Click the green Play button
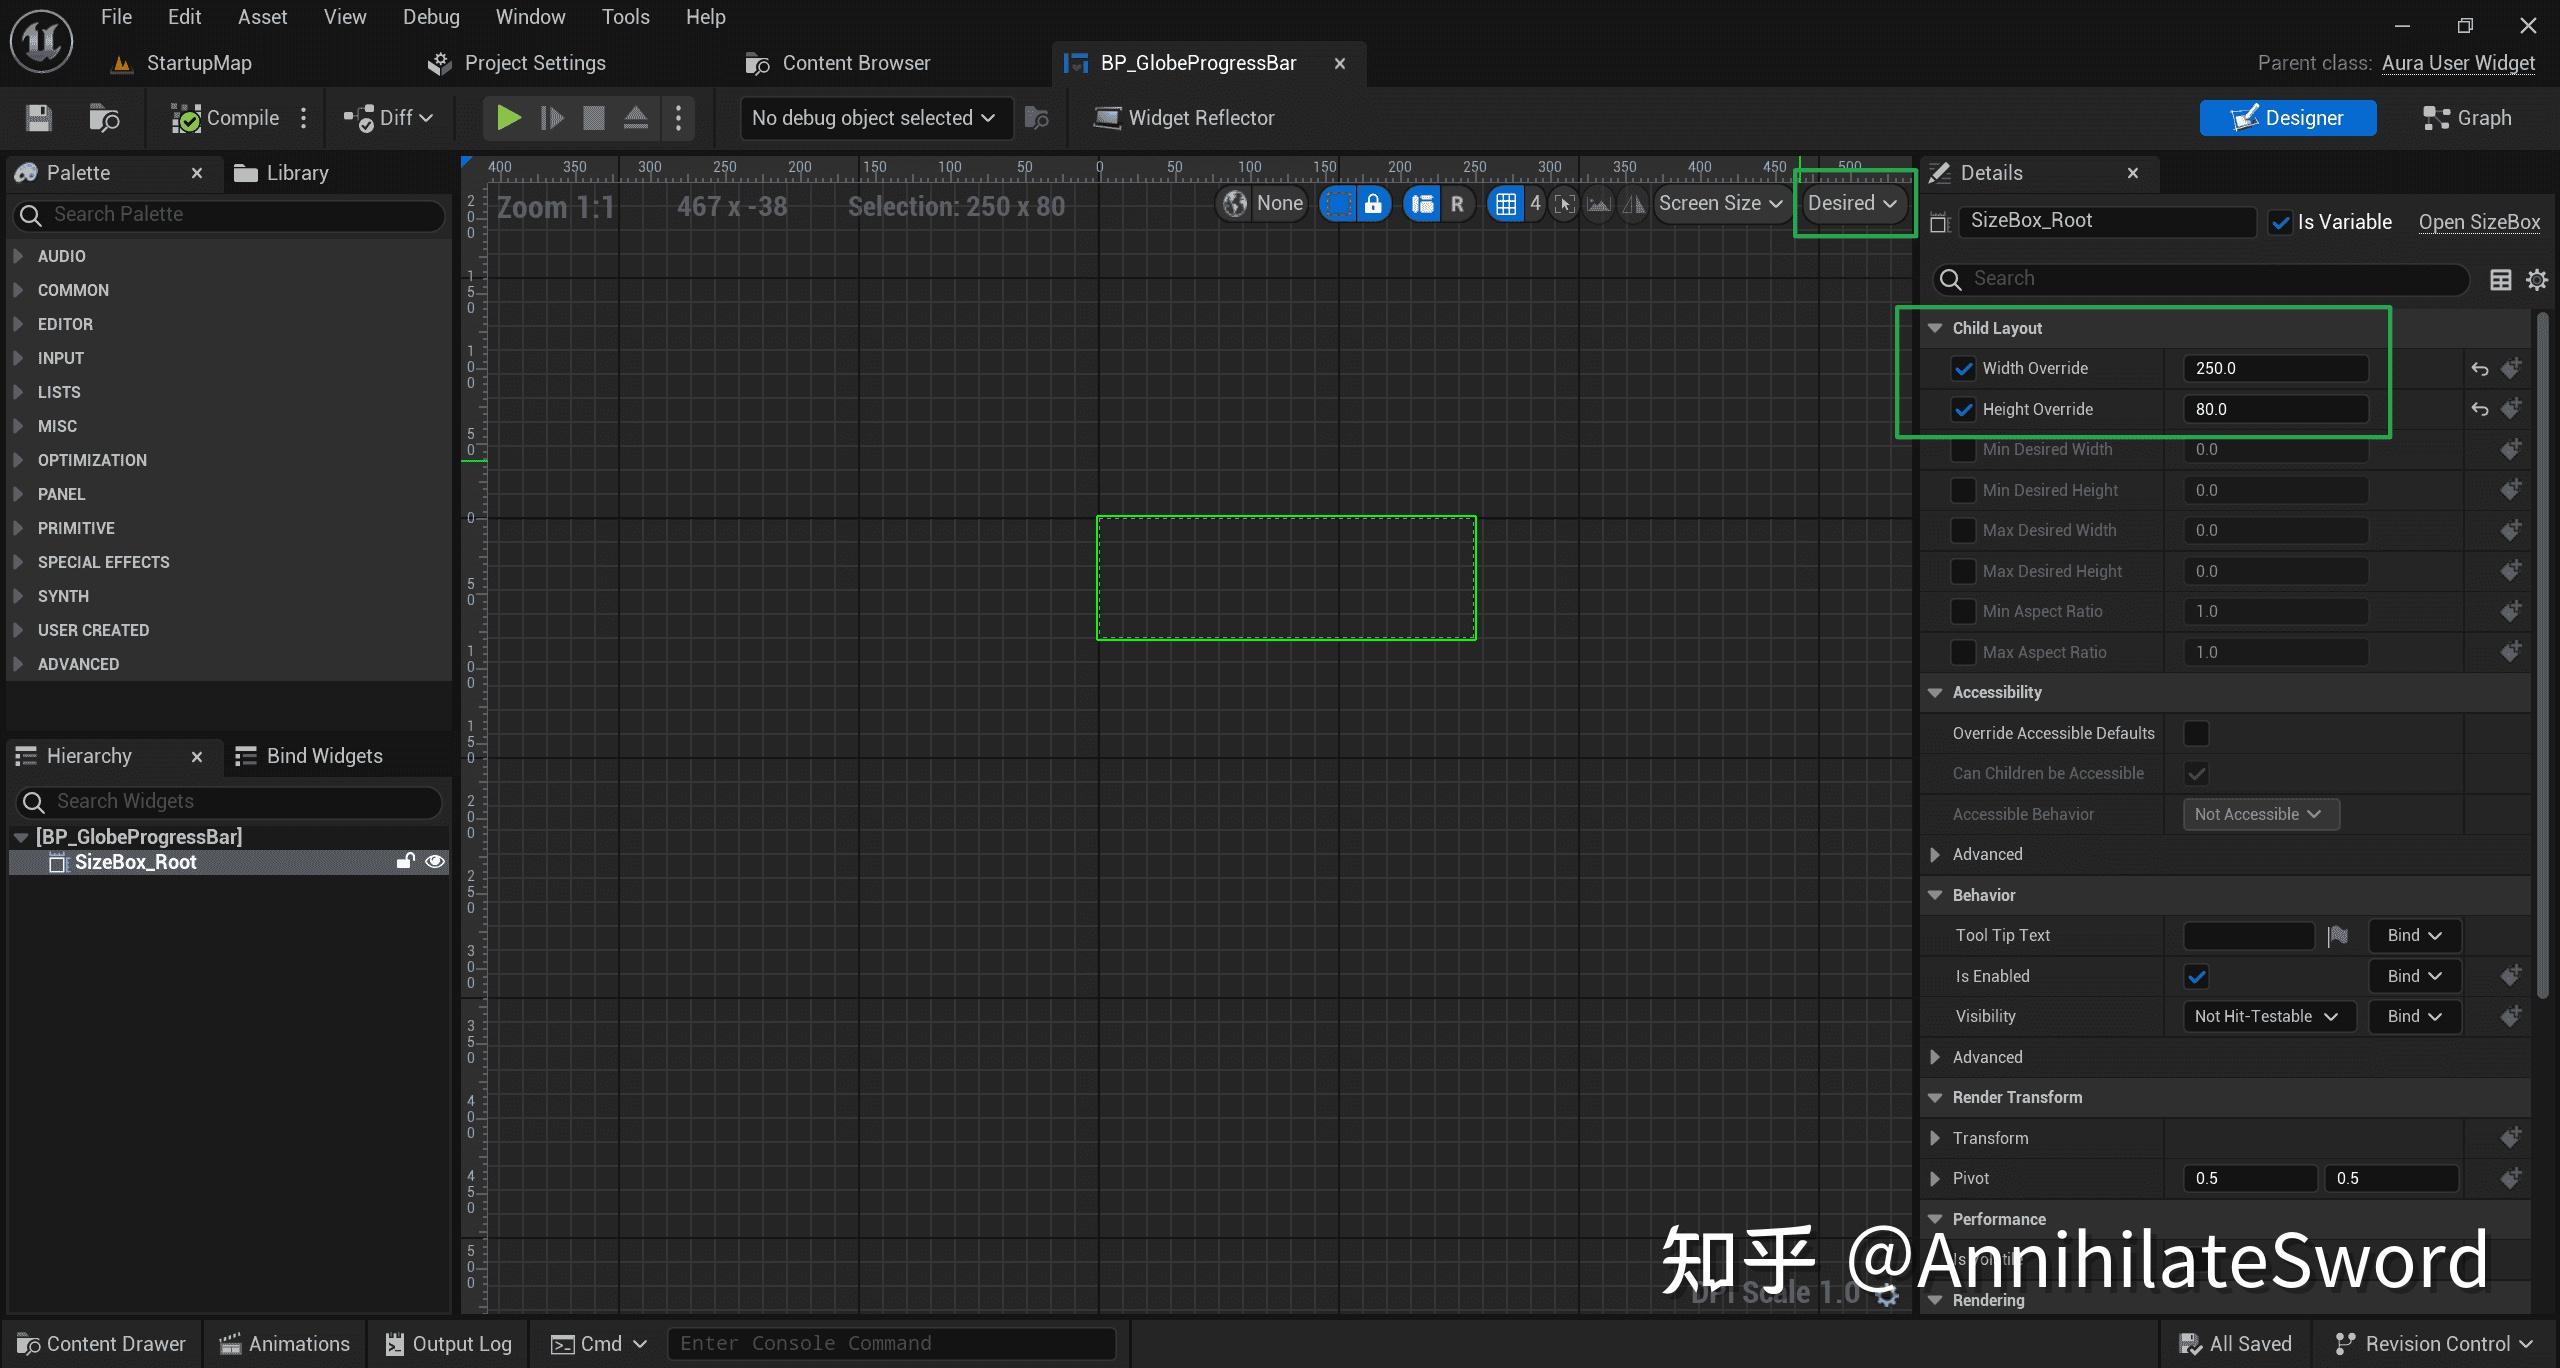This screenshot has height=1368, width=2560. click(x=509, y=117)
